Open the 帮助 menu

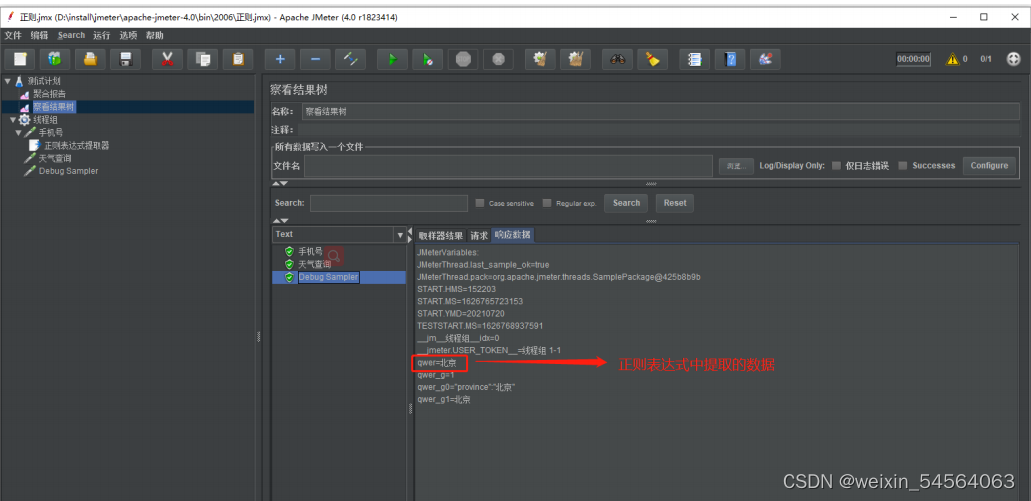pyautogui.click(x=155, y=36)
